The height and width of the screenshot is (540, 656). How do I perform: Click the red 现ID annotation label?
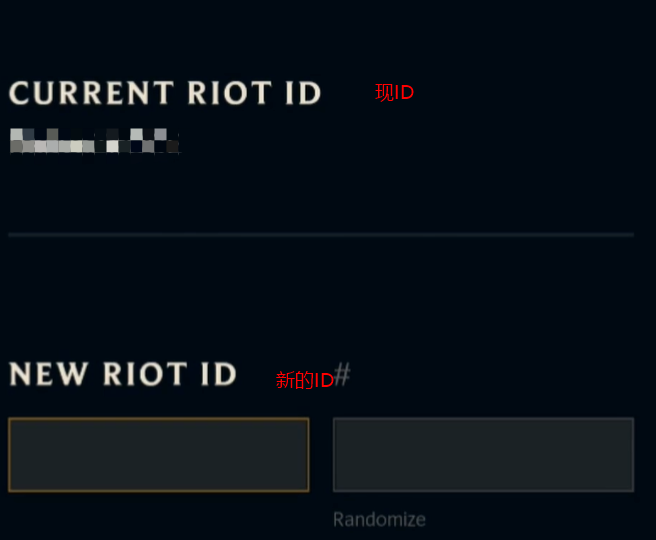pyautogui.click(x=394, y=93)
